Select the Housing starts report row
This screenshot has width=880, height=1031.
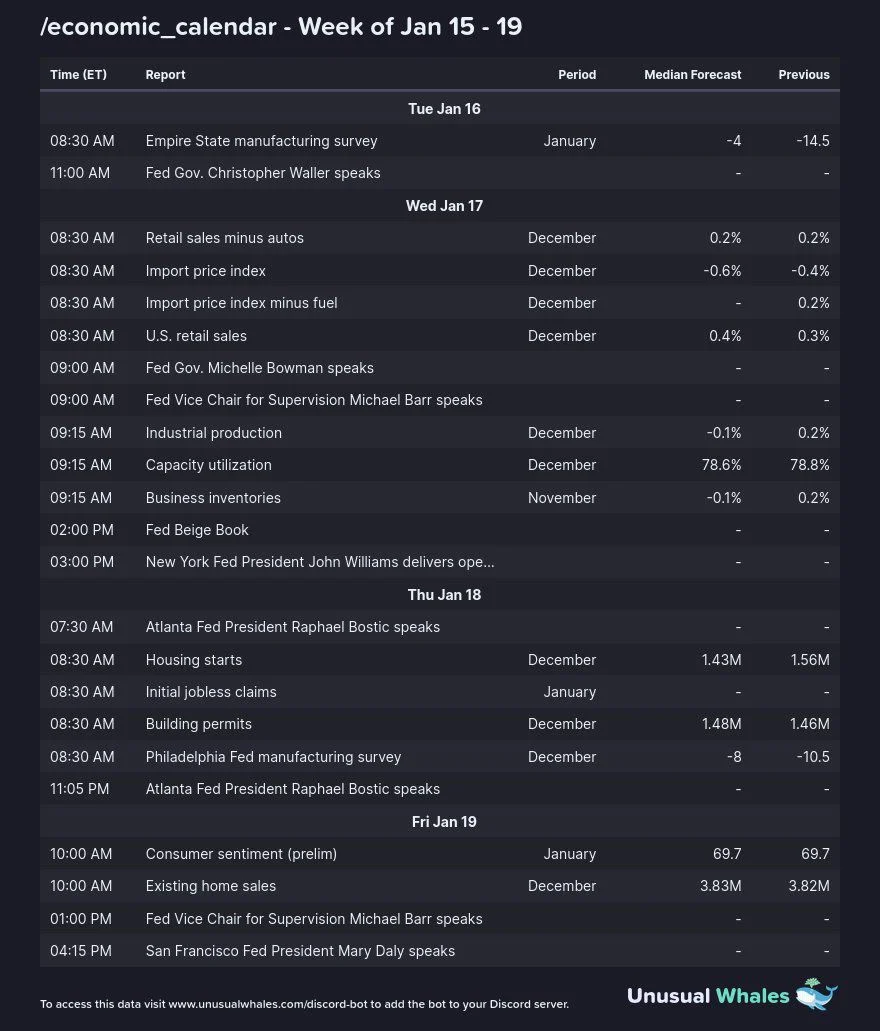point(194,660)
